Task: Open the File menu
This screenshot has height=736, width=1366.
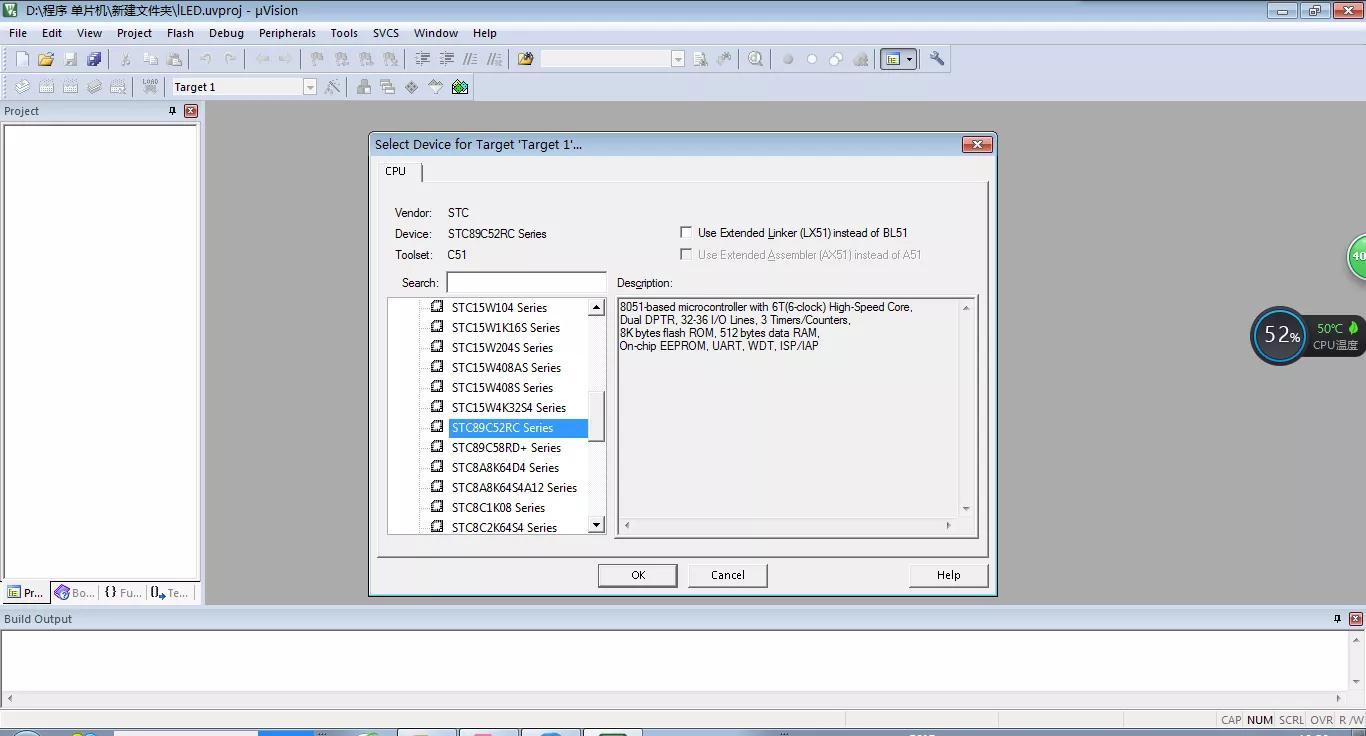Action: tap(18, 33)
